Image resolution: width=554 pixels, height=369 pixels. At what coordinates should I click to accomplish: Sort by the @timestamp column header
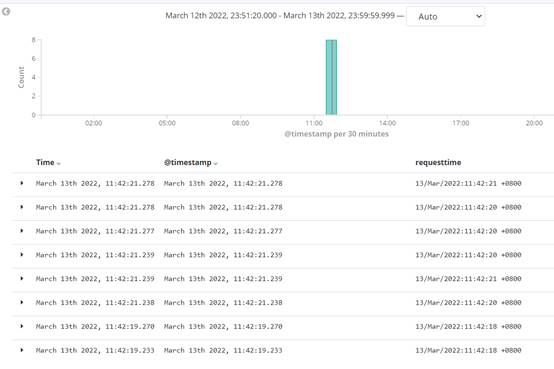tap(187, 162)
